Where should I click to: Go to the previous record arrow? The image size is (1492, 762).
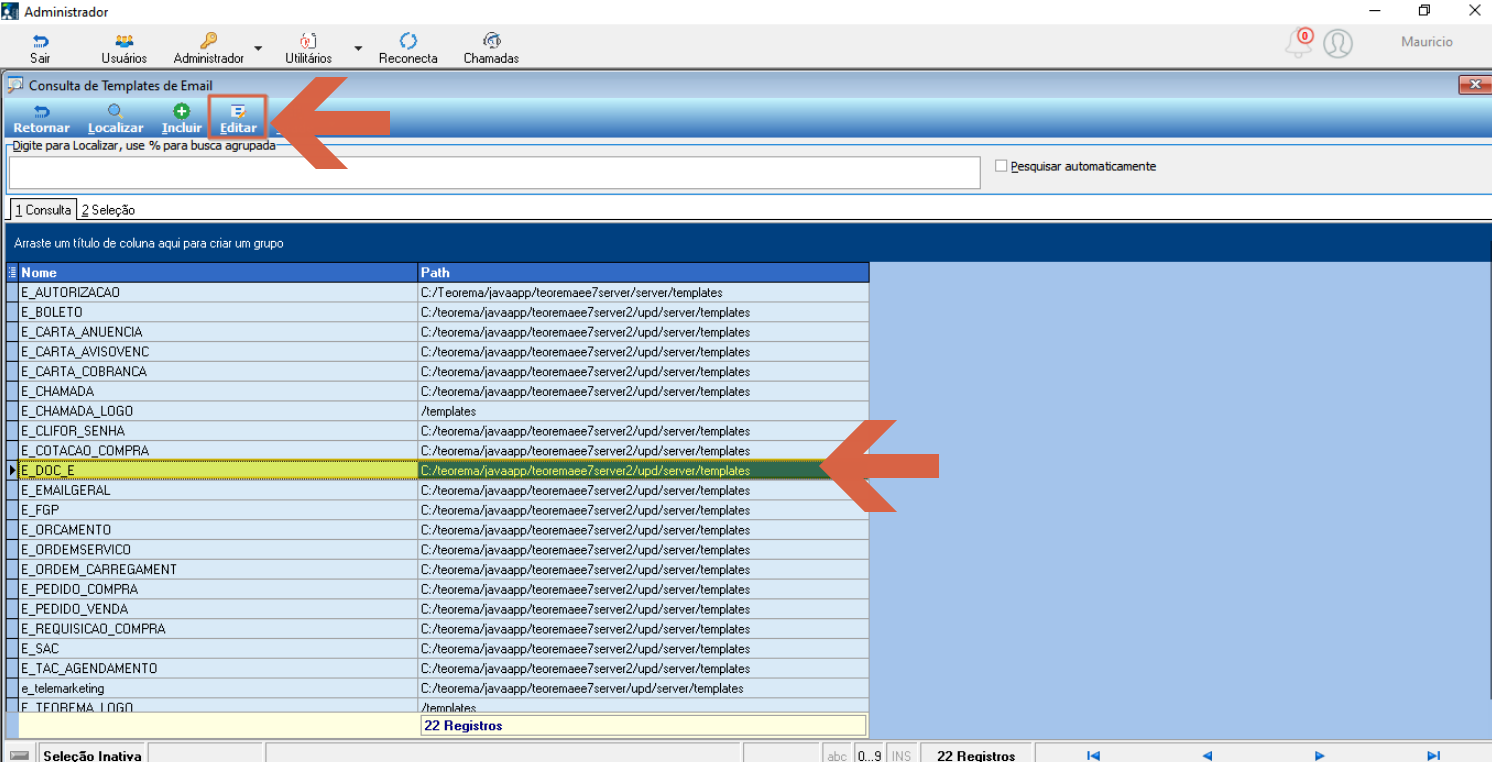coord(1207,756)
